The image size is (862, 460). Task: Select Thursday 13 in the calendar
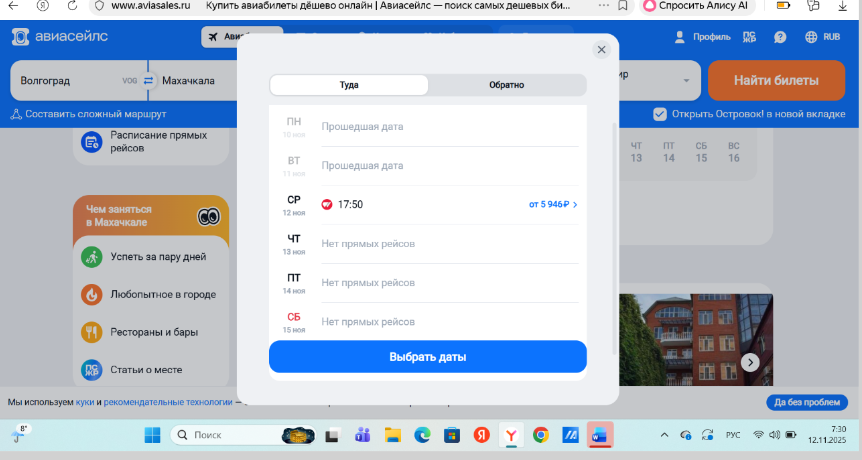[636, 152]
